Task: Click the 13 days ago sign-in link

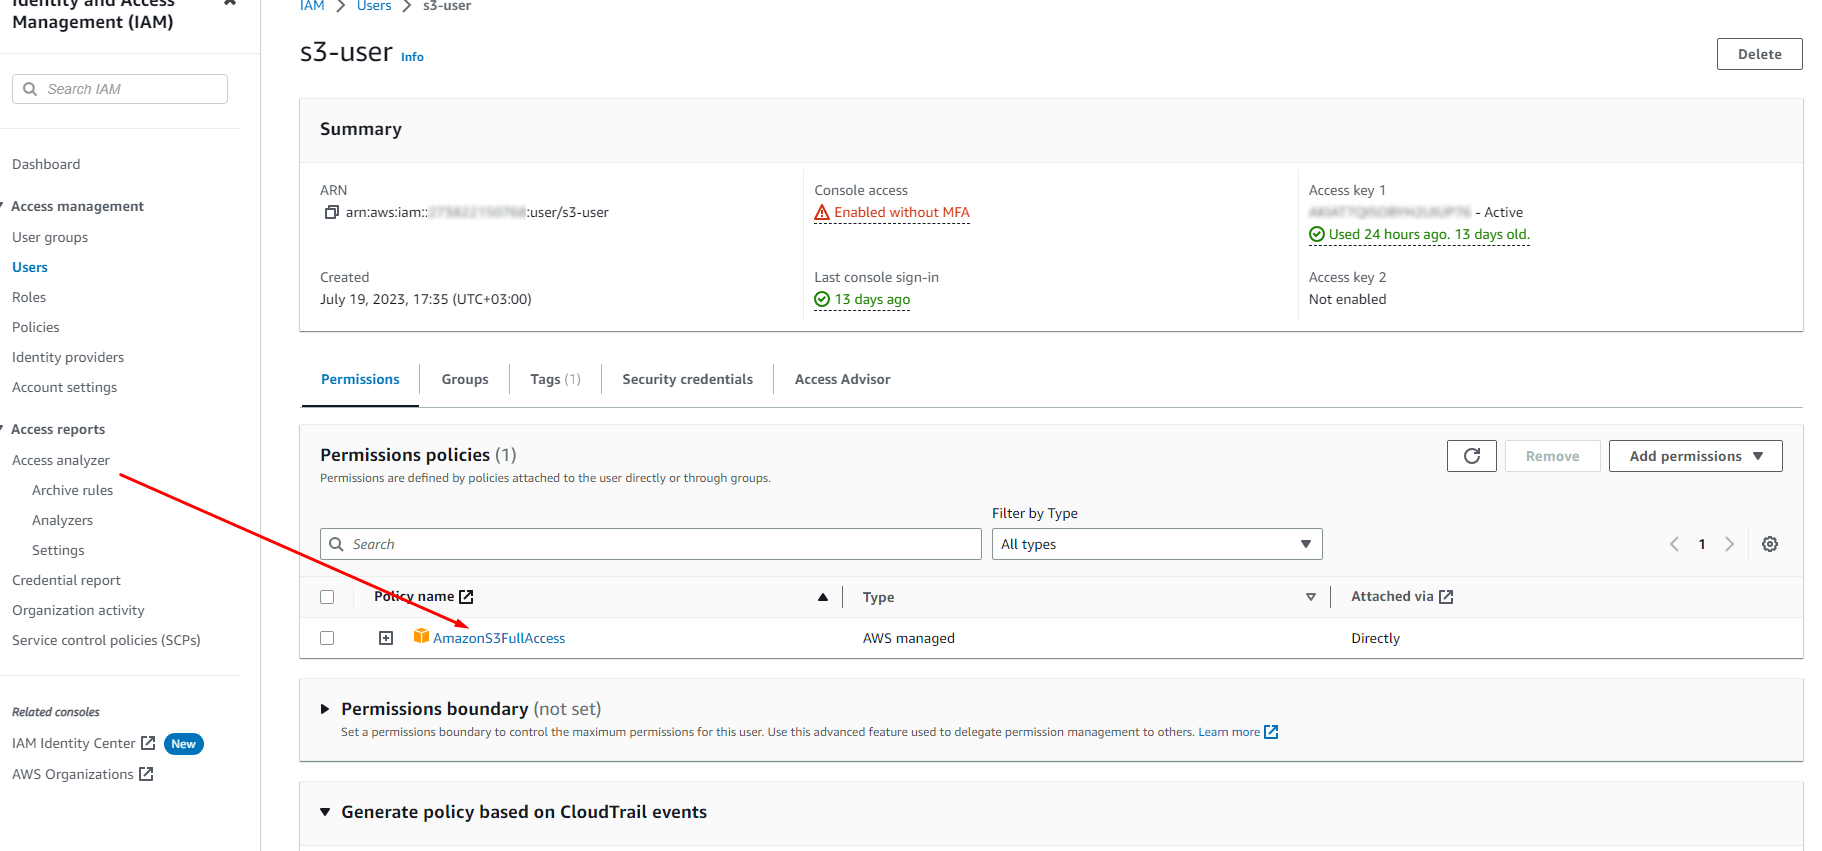Action: point(872,299)
